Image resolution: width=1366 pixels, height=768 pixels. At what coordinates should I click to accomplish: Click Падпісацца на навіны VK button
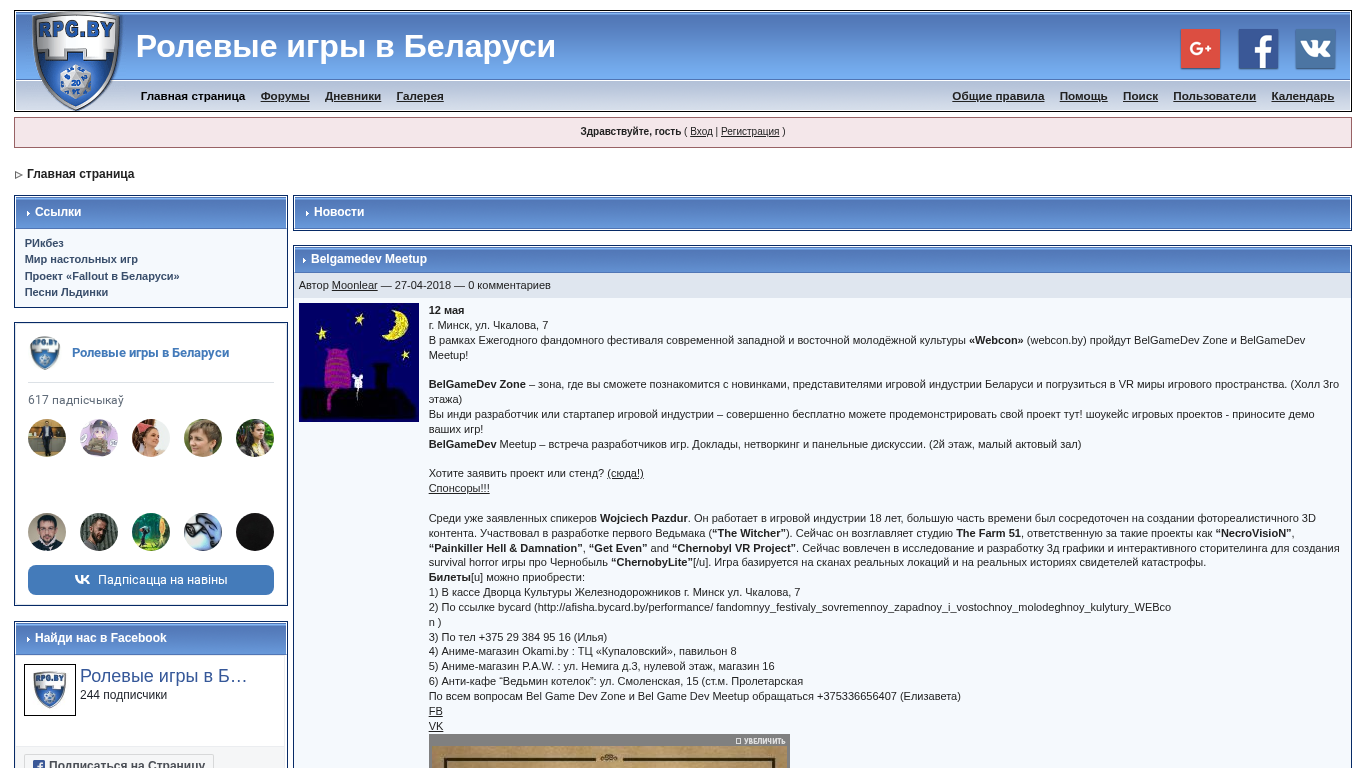point(151,580)
